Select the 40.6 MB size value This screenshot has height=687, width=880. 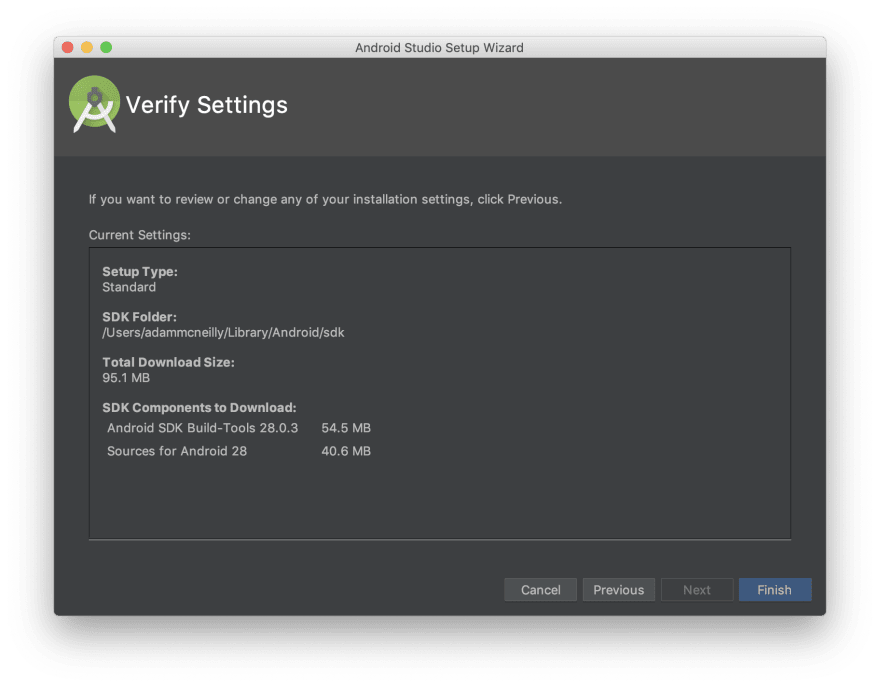[346, 451]
